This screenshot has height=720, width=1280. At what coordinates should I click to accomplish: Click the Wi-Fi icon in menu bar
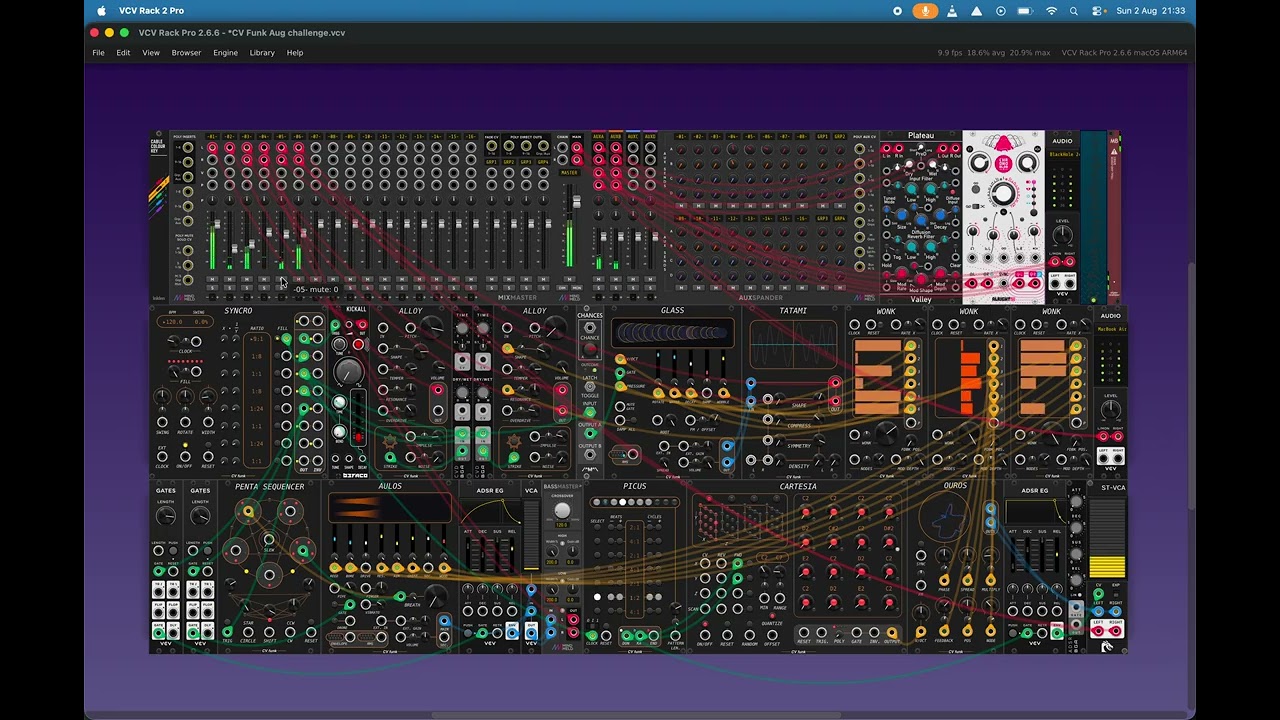coord(1051,11)
